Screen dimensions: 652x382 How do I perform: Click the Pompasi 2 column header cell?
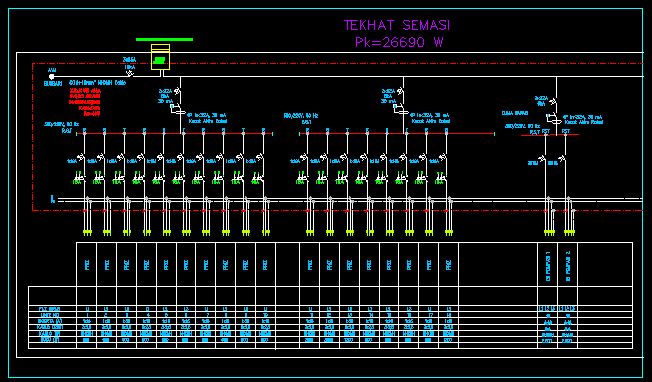pyautogui.click(x=568, y=264)
